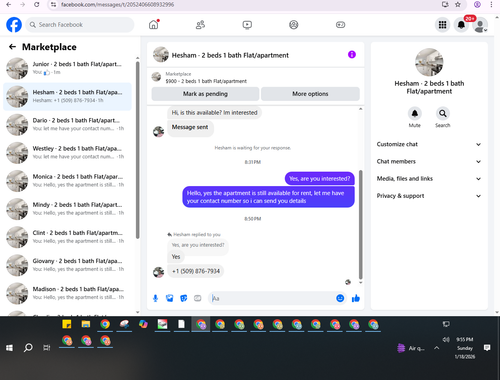Open the Friends icon in the top nav
500x380 pixels.
(x=200, y=25)
